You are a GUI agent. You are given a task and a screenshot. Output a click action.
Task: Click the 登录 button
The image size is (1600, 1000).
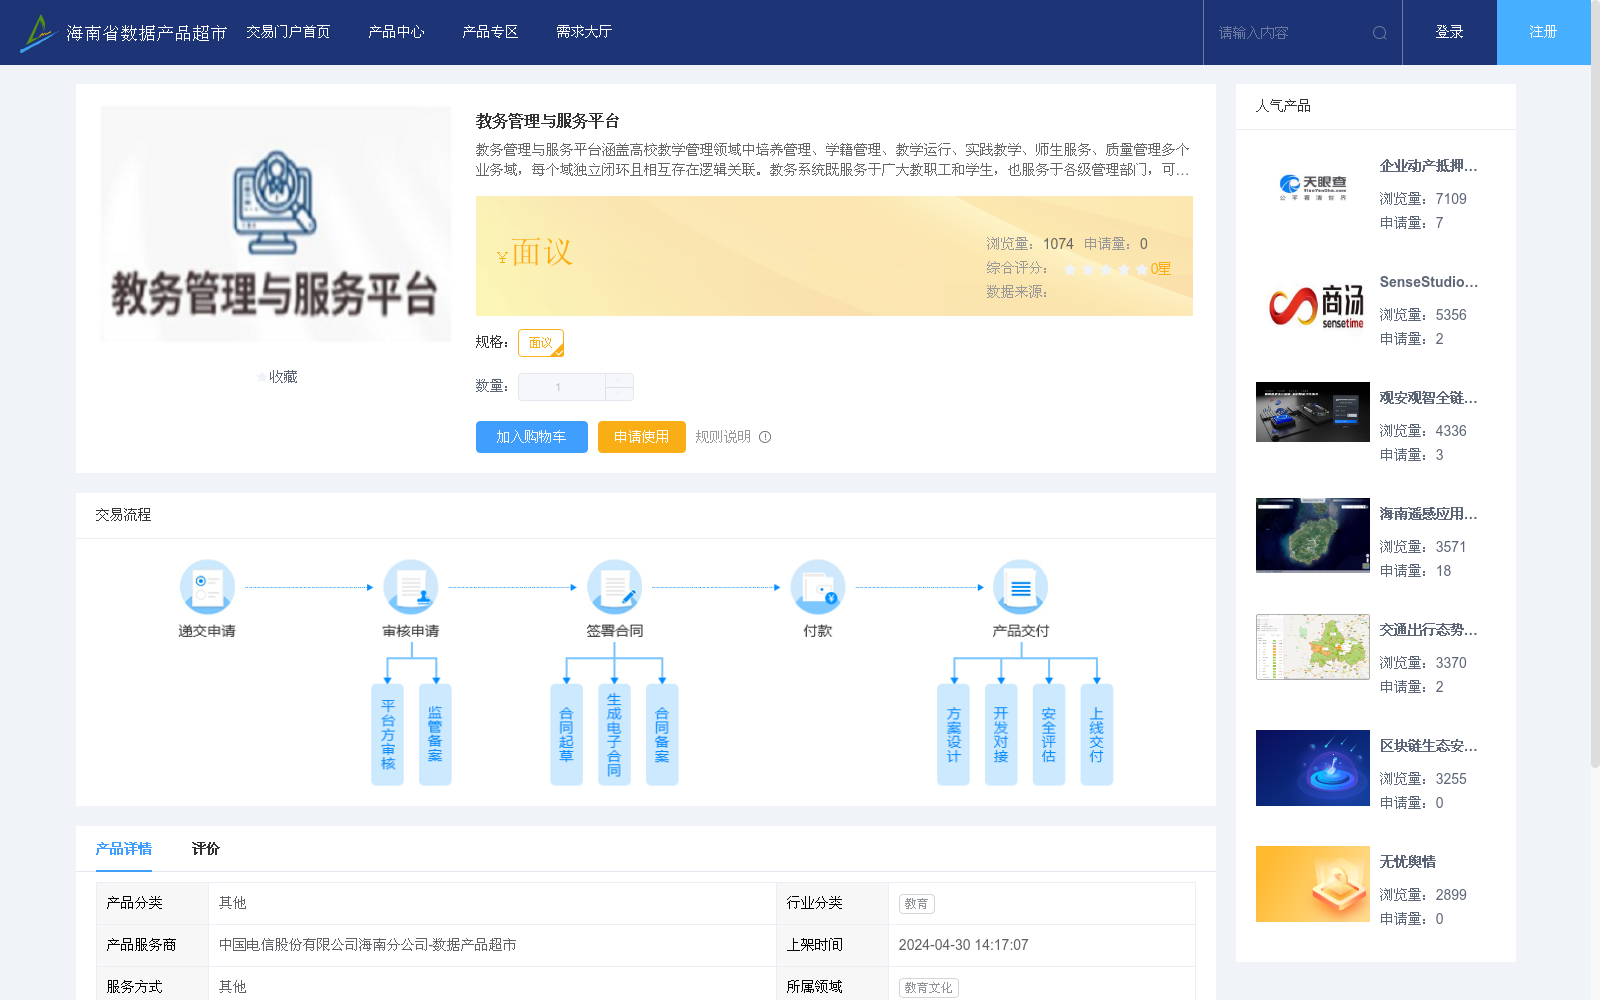pos(1449,32)
